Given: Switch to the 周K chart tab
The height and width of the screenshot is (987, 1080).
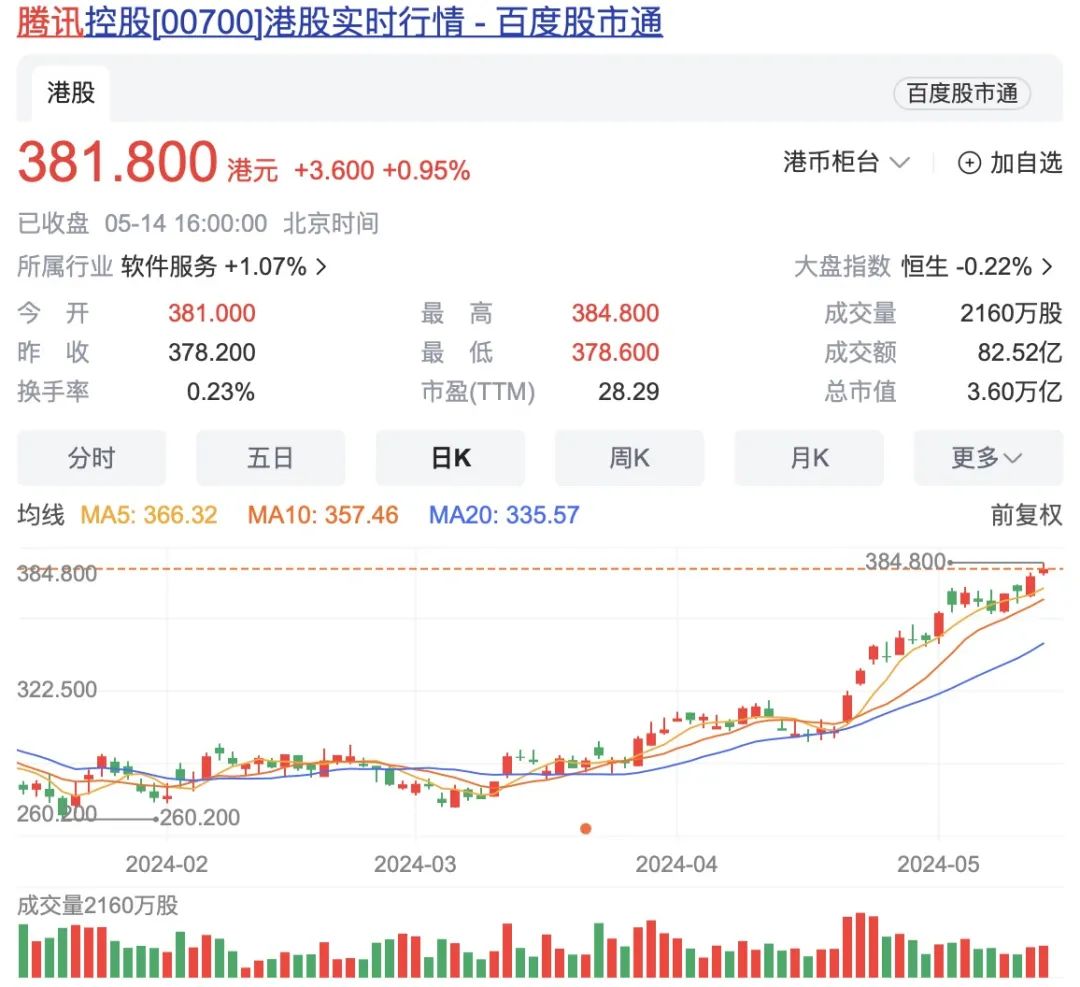Looking at the screenshot, I should (630, 458).
